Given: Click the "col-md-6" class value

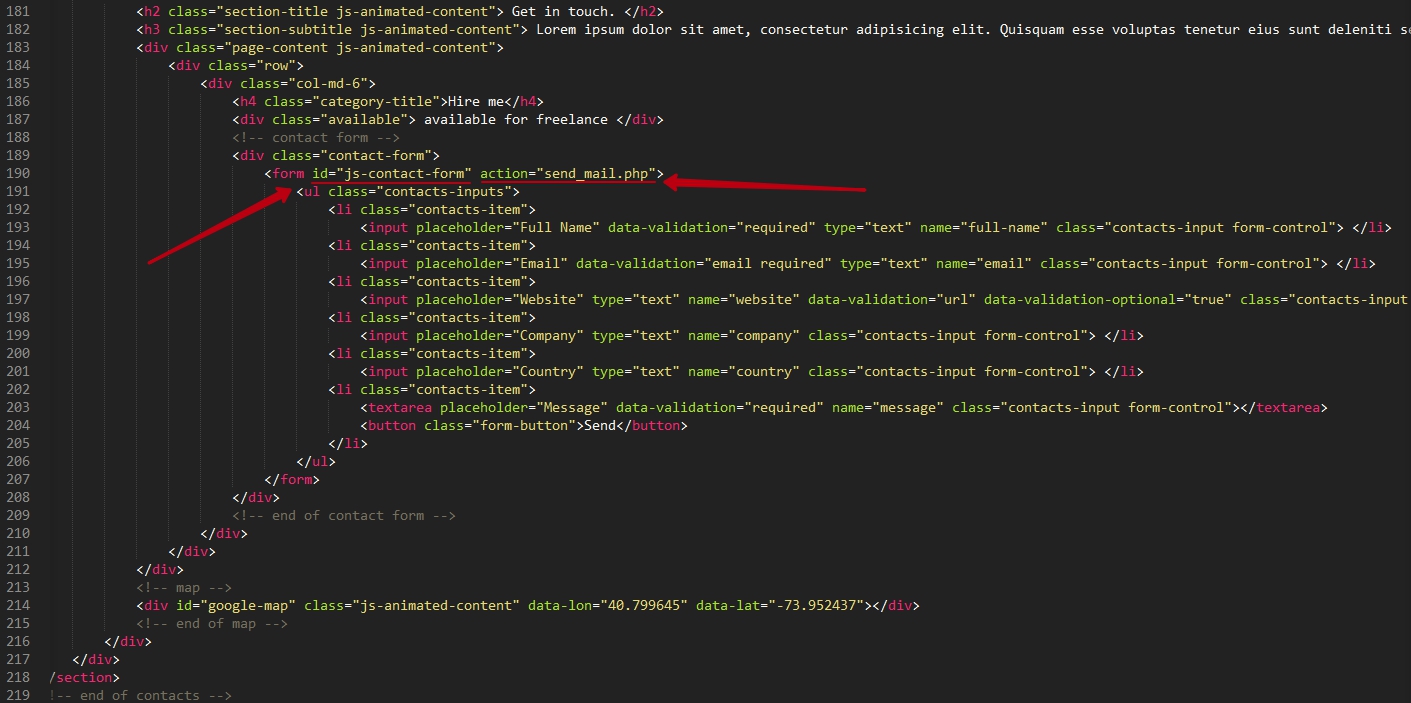Looking at the screenshot, I should pos(328,83).
